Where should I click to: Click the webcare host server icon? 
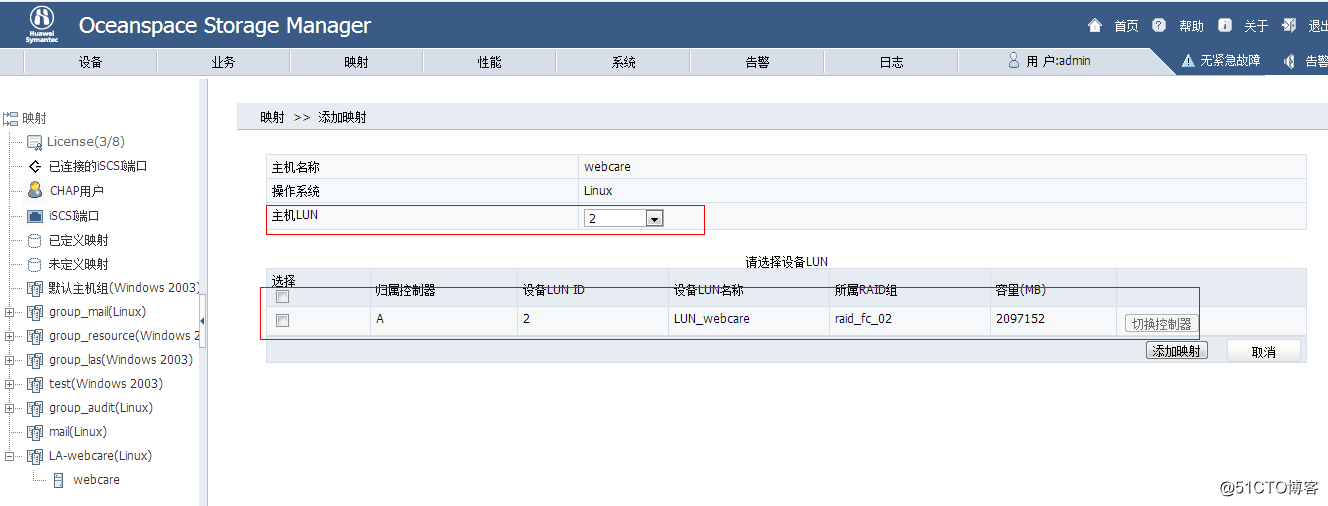(58, 480)
